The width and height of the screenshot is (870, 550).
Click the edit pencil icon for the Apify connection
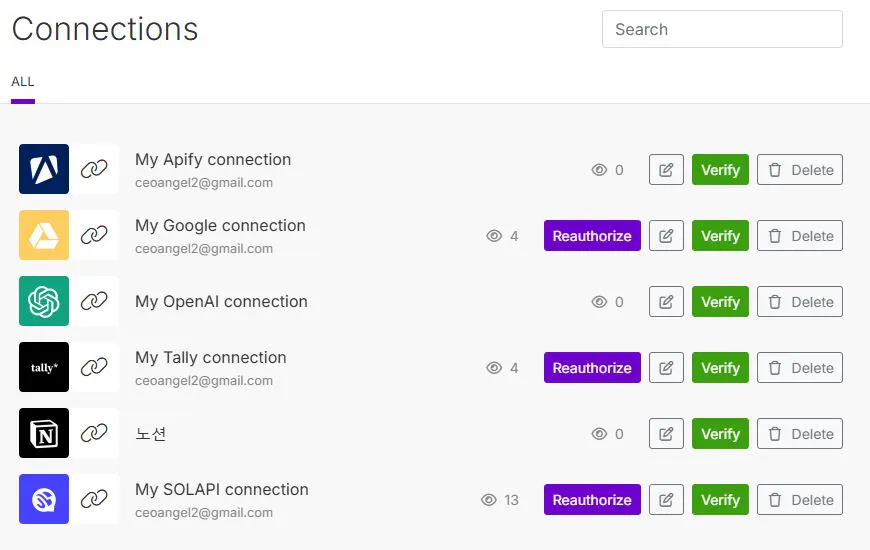(x=666, y=170)
